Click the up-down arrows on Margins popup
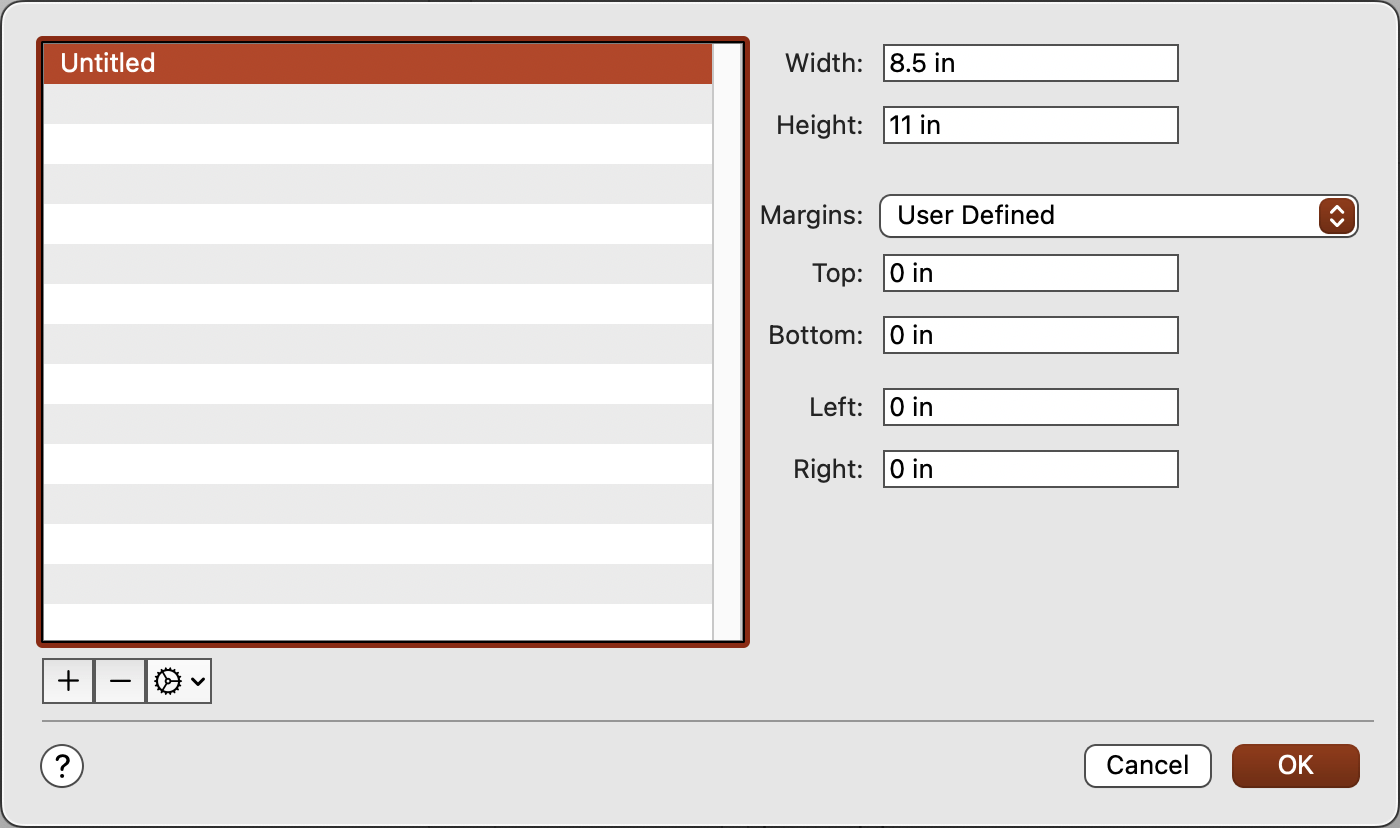The width and height of the screenshot is (1400, 828). [x=1337, y=216]
